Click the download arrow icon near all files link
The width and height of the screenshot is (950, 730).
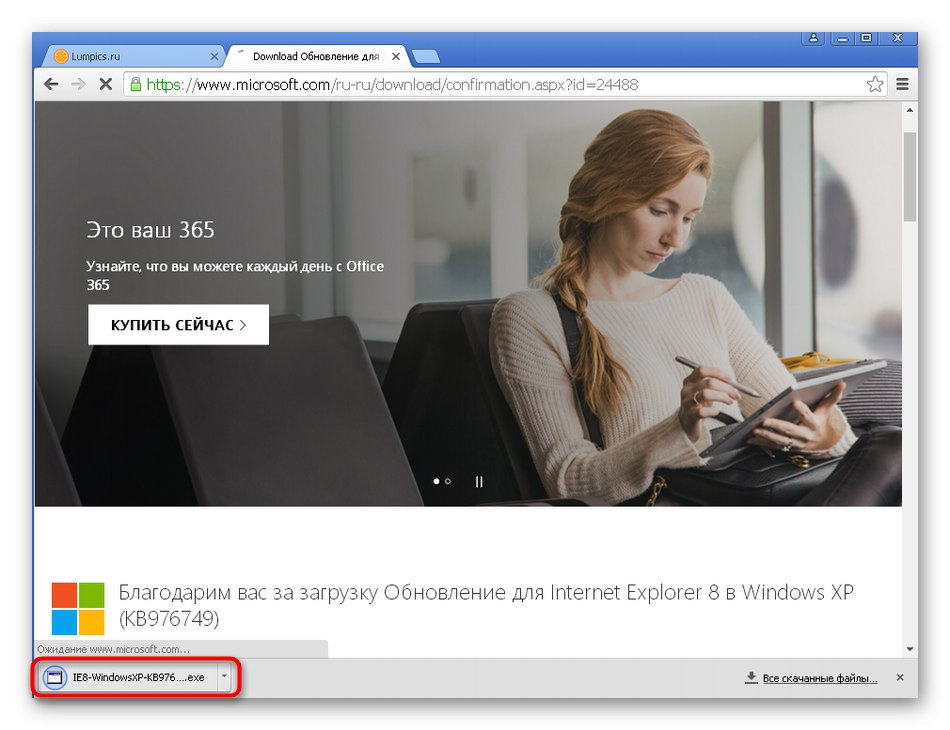pyautogui.click(x=751, y=677)
